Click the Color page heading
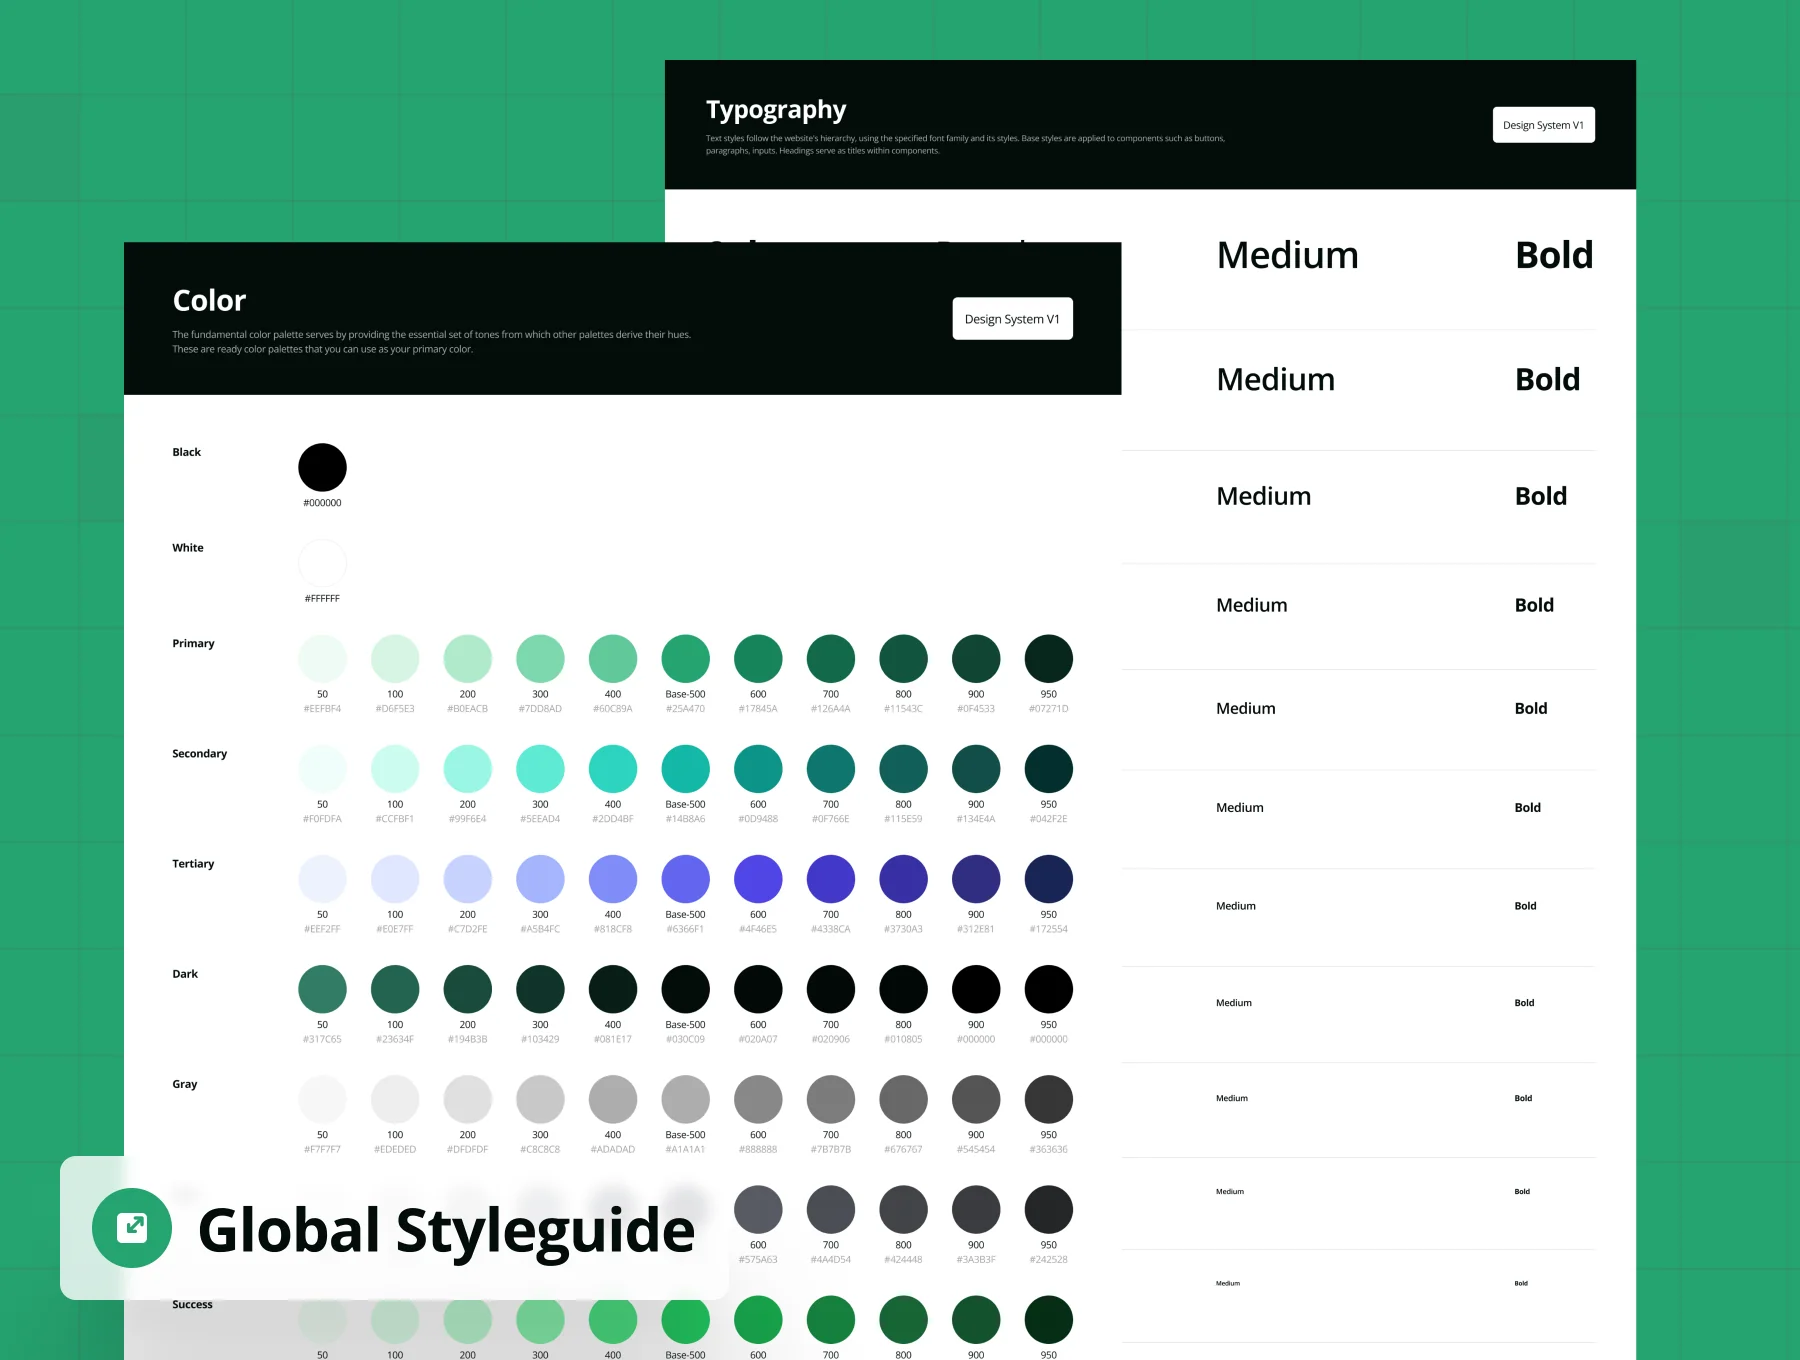The image size is (1800, 1360). [x=209, y=300]
